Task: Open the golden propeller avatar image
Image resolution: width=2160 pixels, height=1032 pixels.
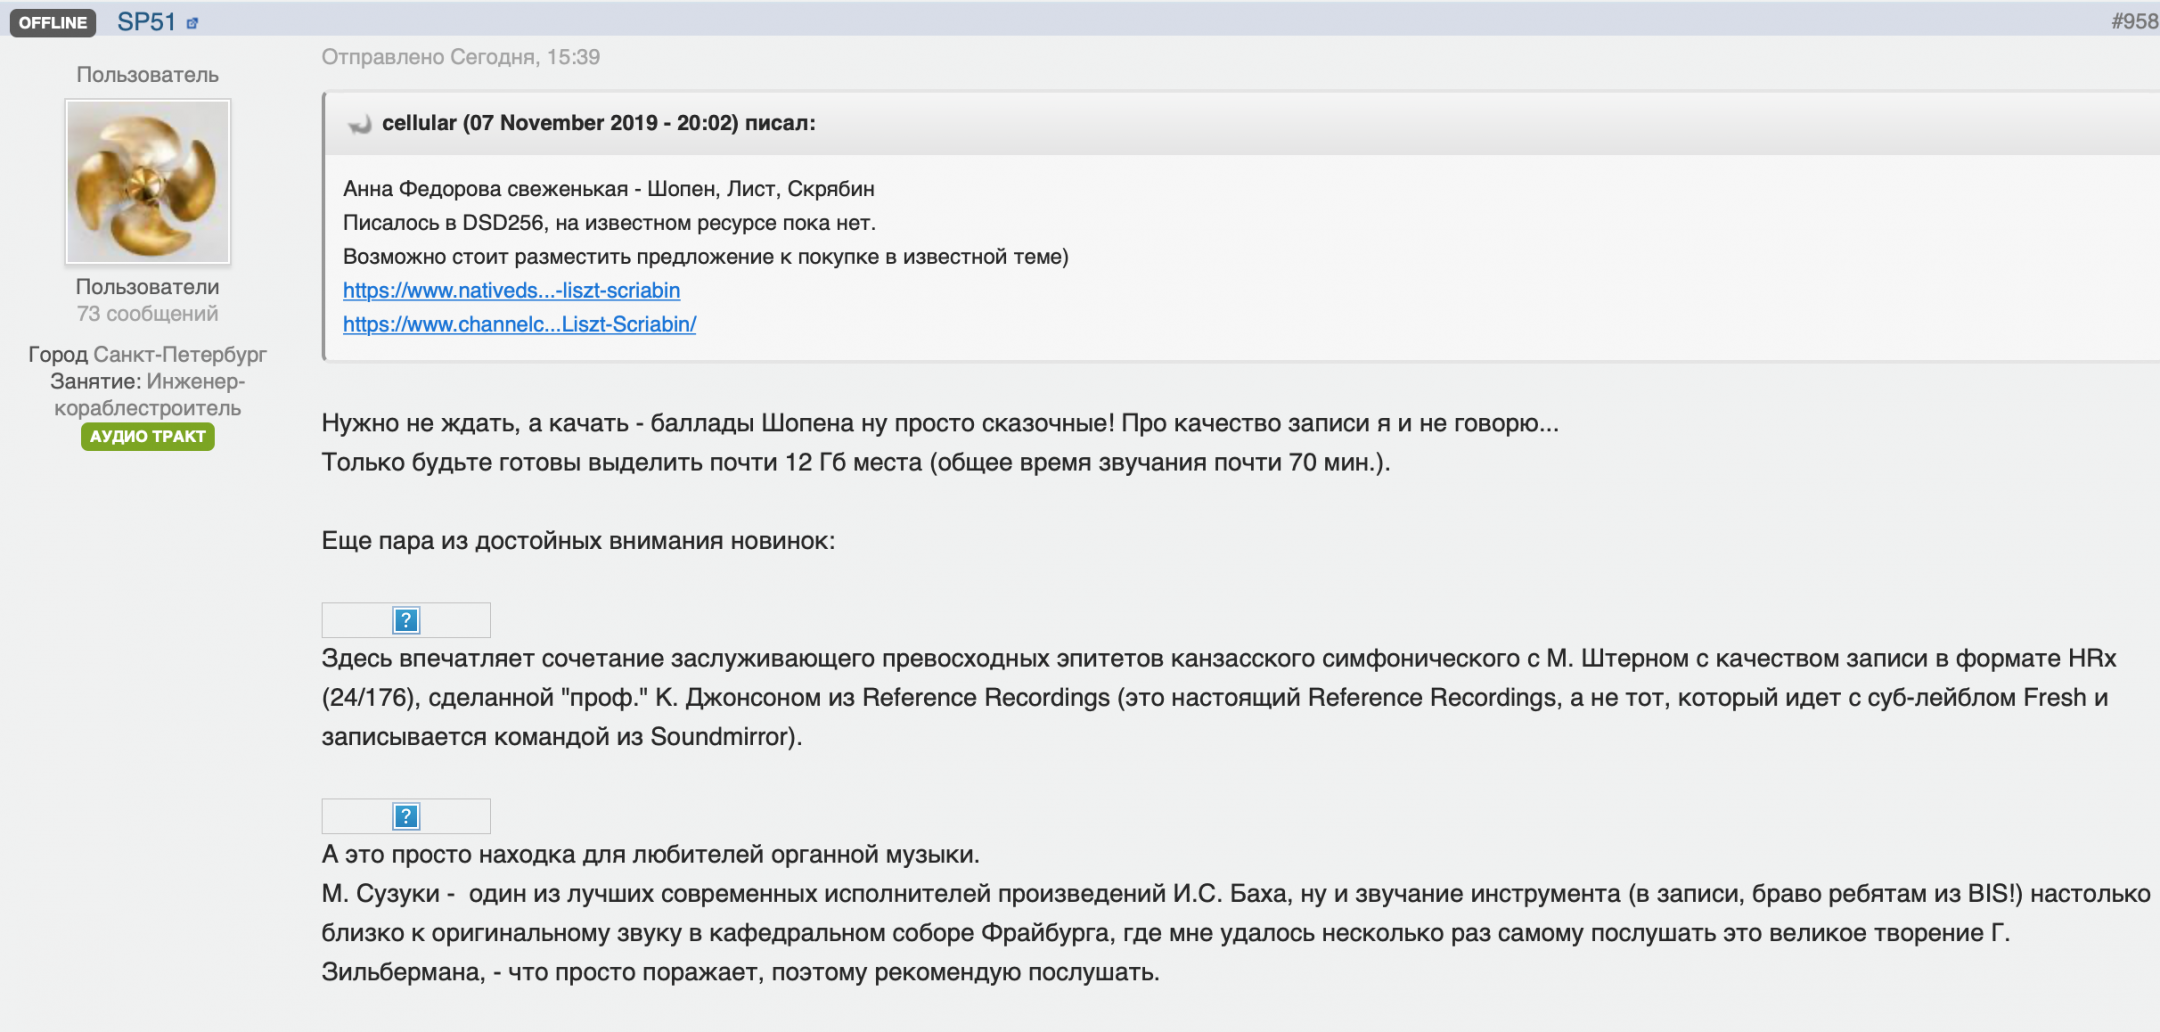Action: tap(148, 181)
